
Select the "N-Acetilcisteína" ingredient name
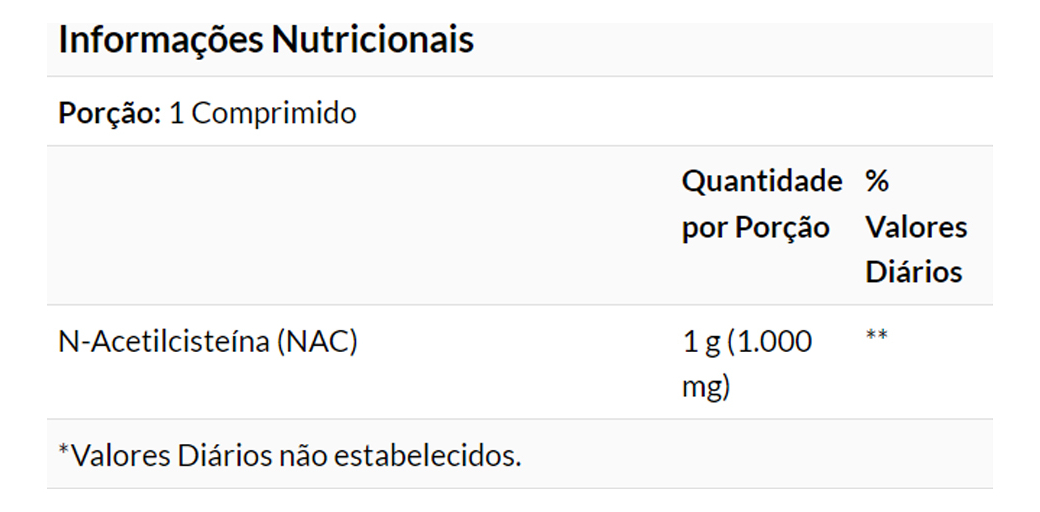tap(163, 342)
